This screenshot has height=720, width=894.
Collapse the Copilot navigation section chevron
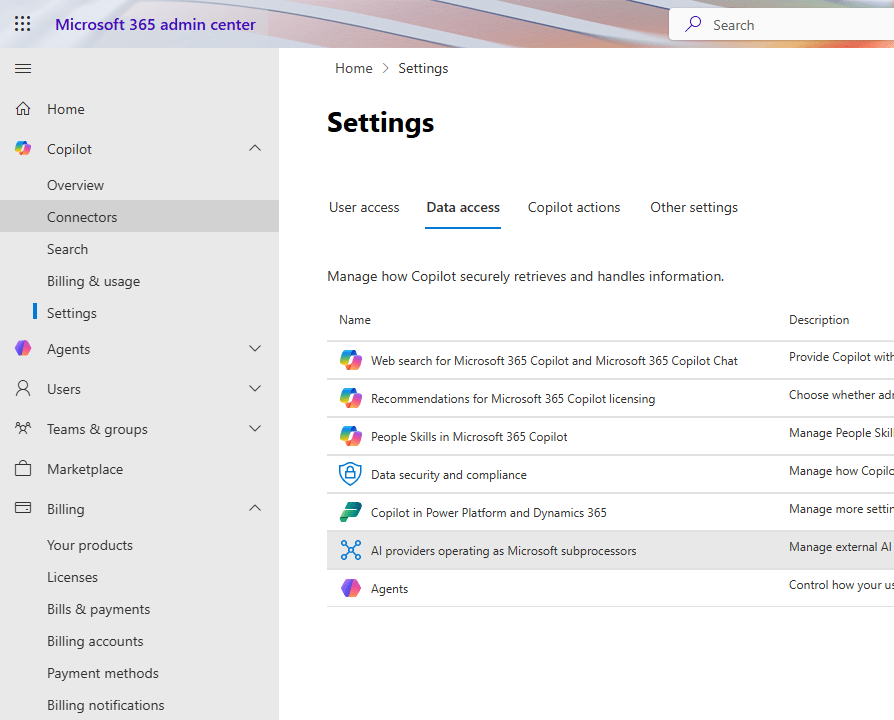point(255,148)
